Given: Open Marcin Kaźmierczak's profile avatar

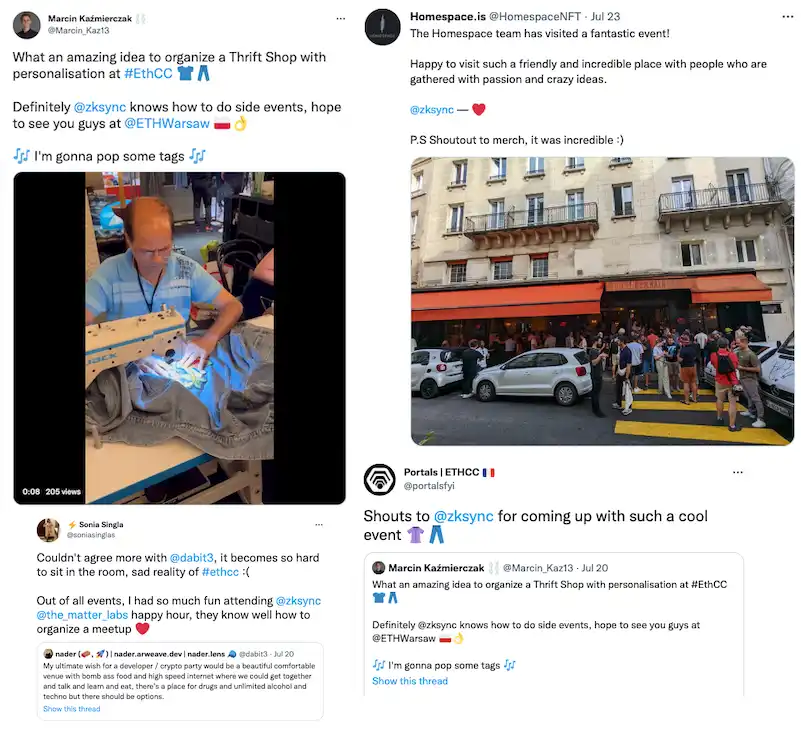Looking at the screenshot, I should (27, 25).
